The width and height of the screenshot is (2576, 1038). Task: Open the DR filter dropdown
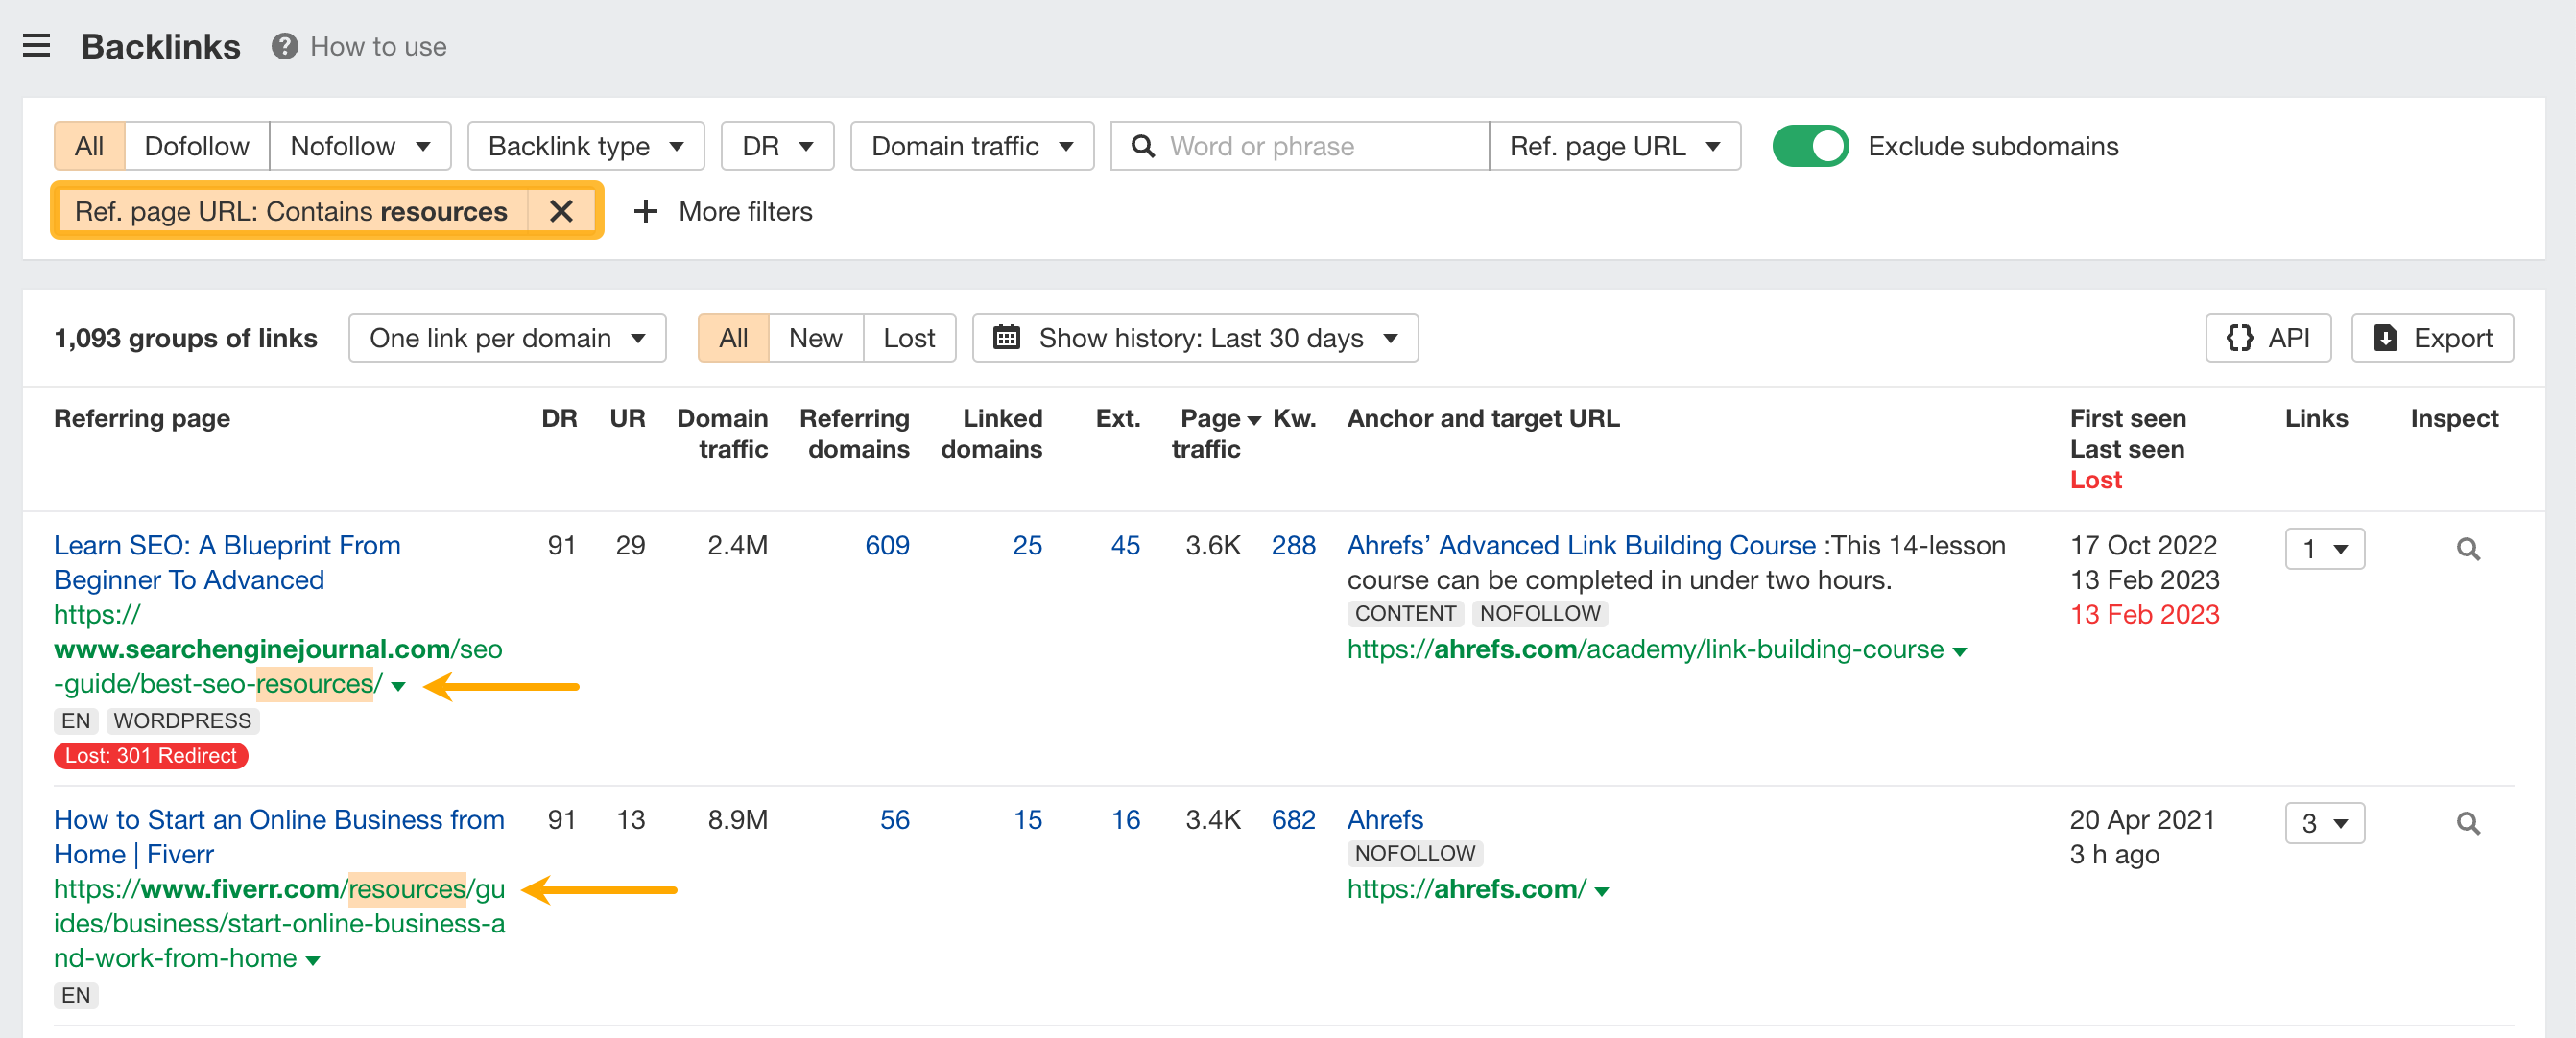777,146
